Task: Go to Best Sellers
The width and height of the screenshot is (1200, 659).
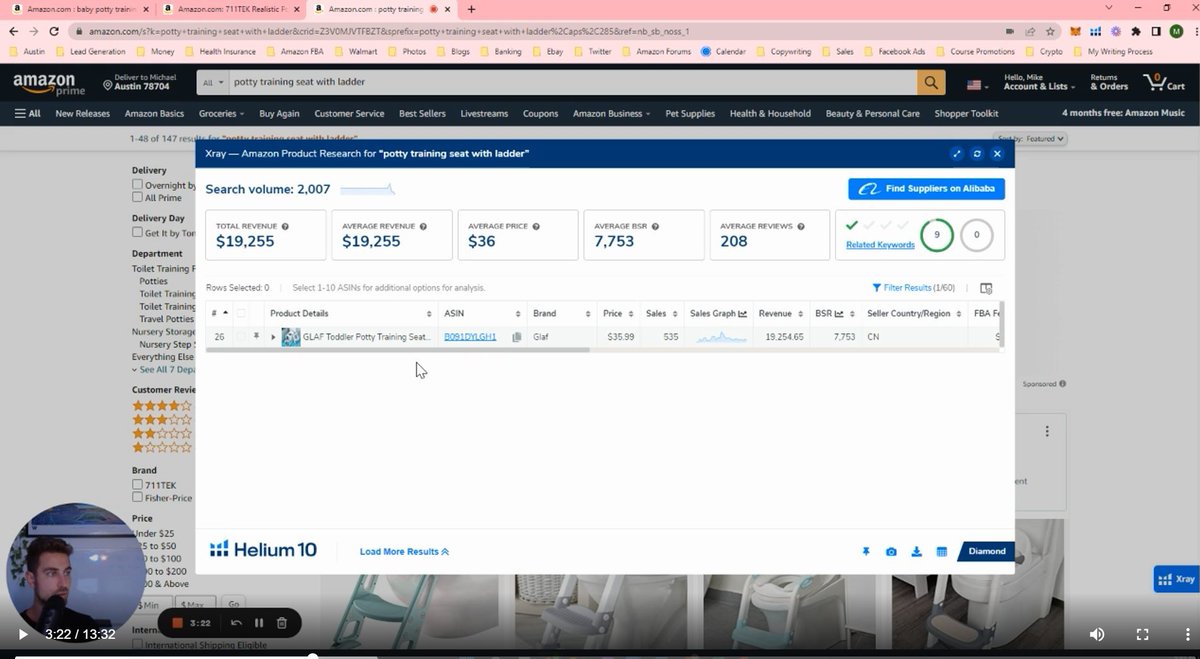Action: (422, 113)
